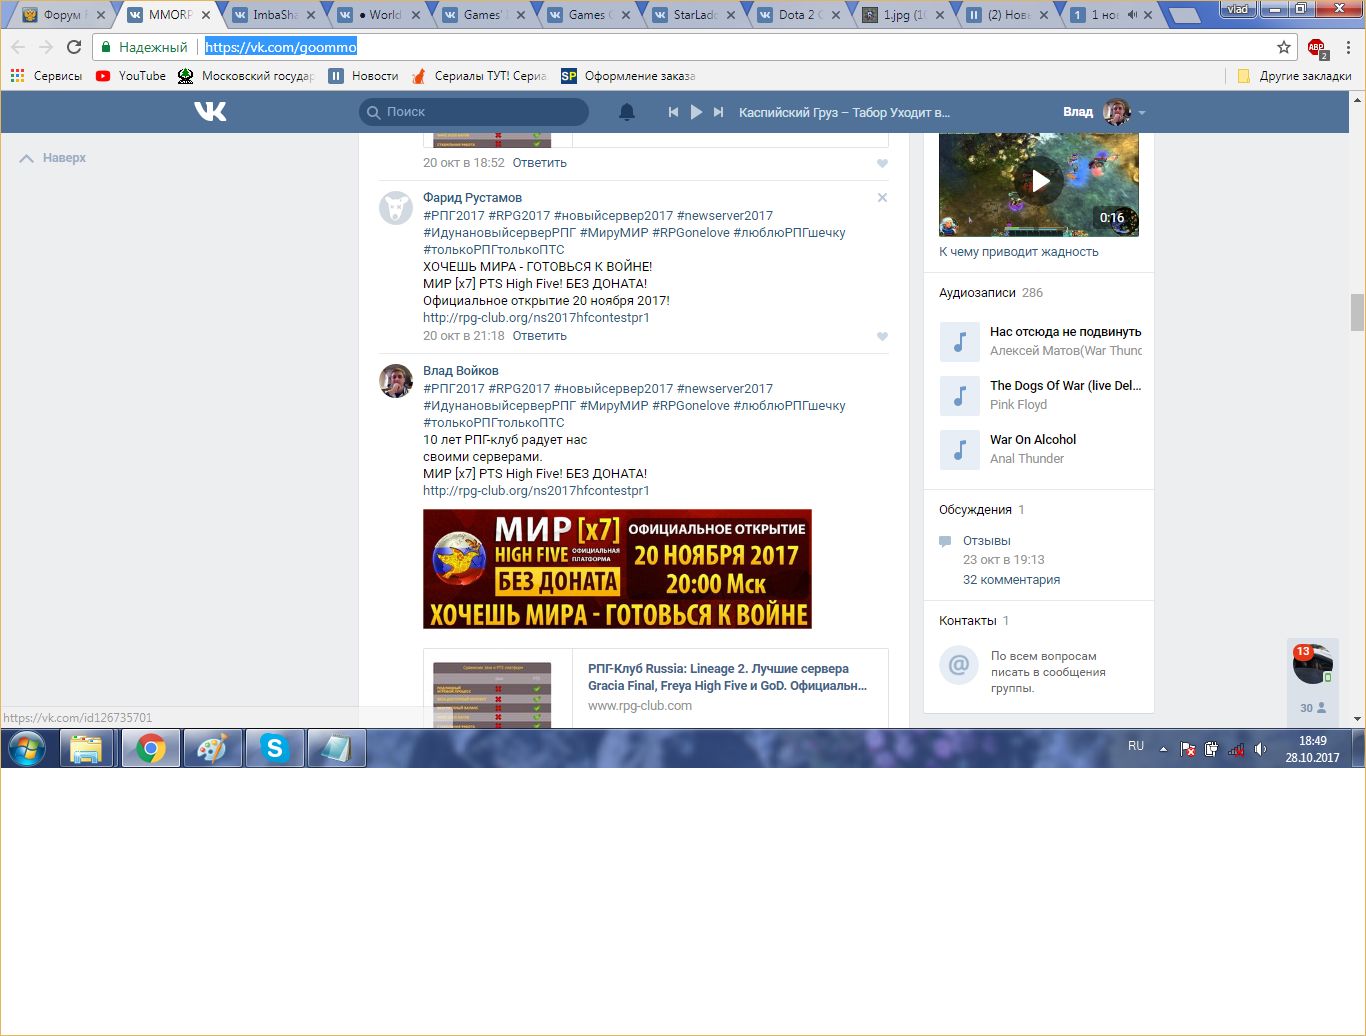Image resolution: width=1366 pixels, height=1036 pixels.
Task: Open the МИР x7 banner image
Action: pos(617,569)
